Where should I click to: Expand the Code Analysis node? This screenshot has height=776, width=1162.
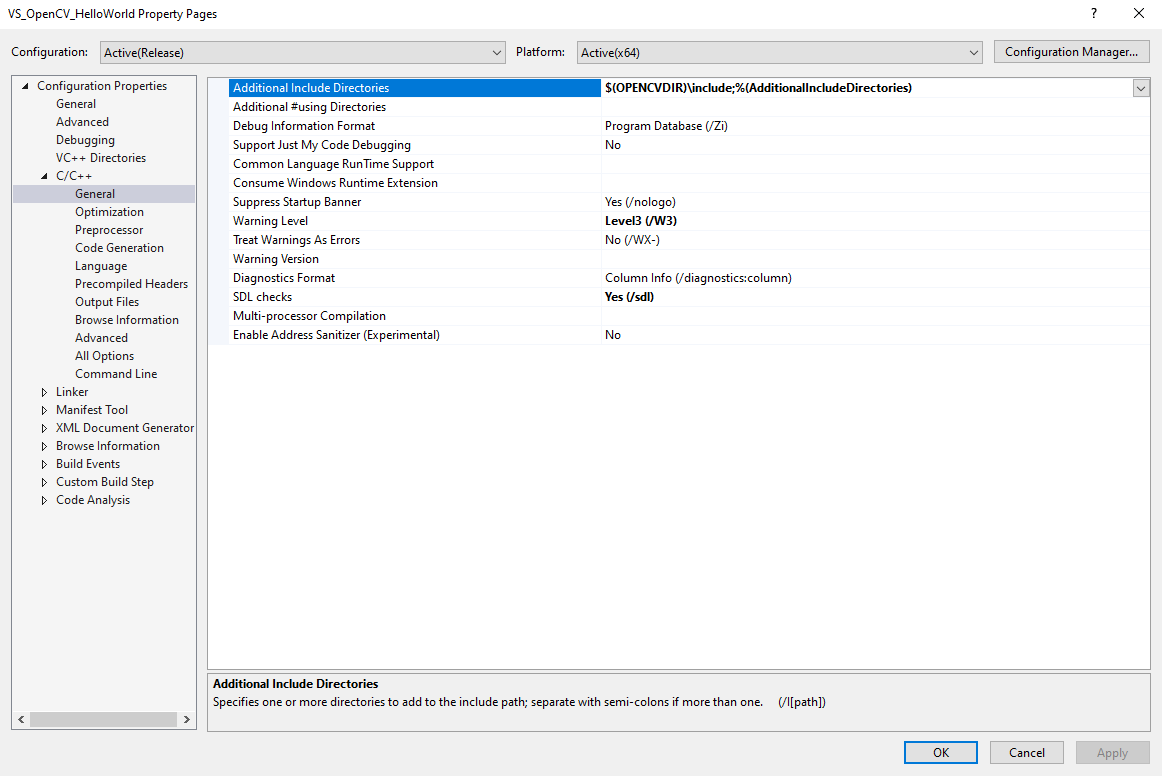[44, 500]
